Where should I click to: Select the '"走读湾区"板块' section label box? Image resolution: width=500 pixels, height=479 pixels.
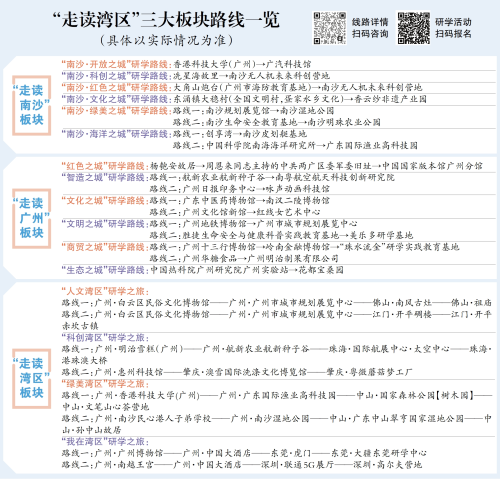click(x=32, y=378)
